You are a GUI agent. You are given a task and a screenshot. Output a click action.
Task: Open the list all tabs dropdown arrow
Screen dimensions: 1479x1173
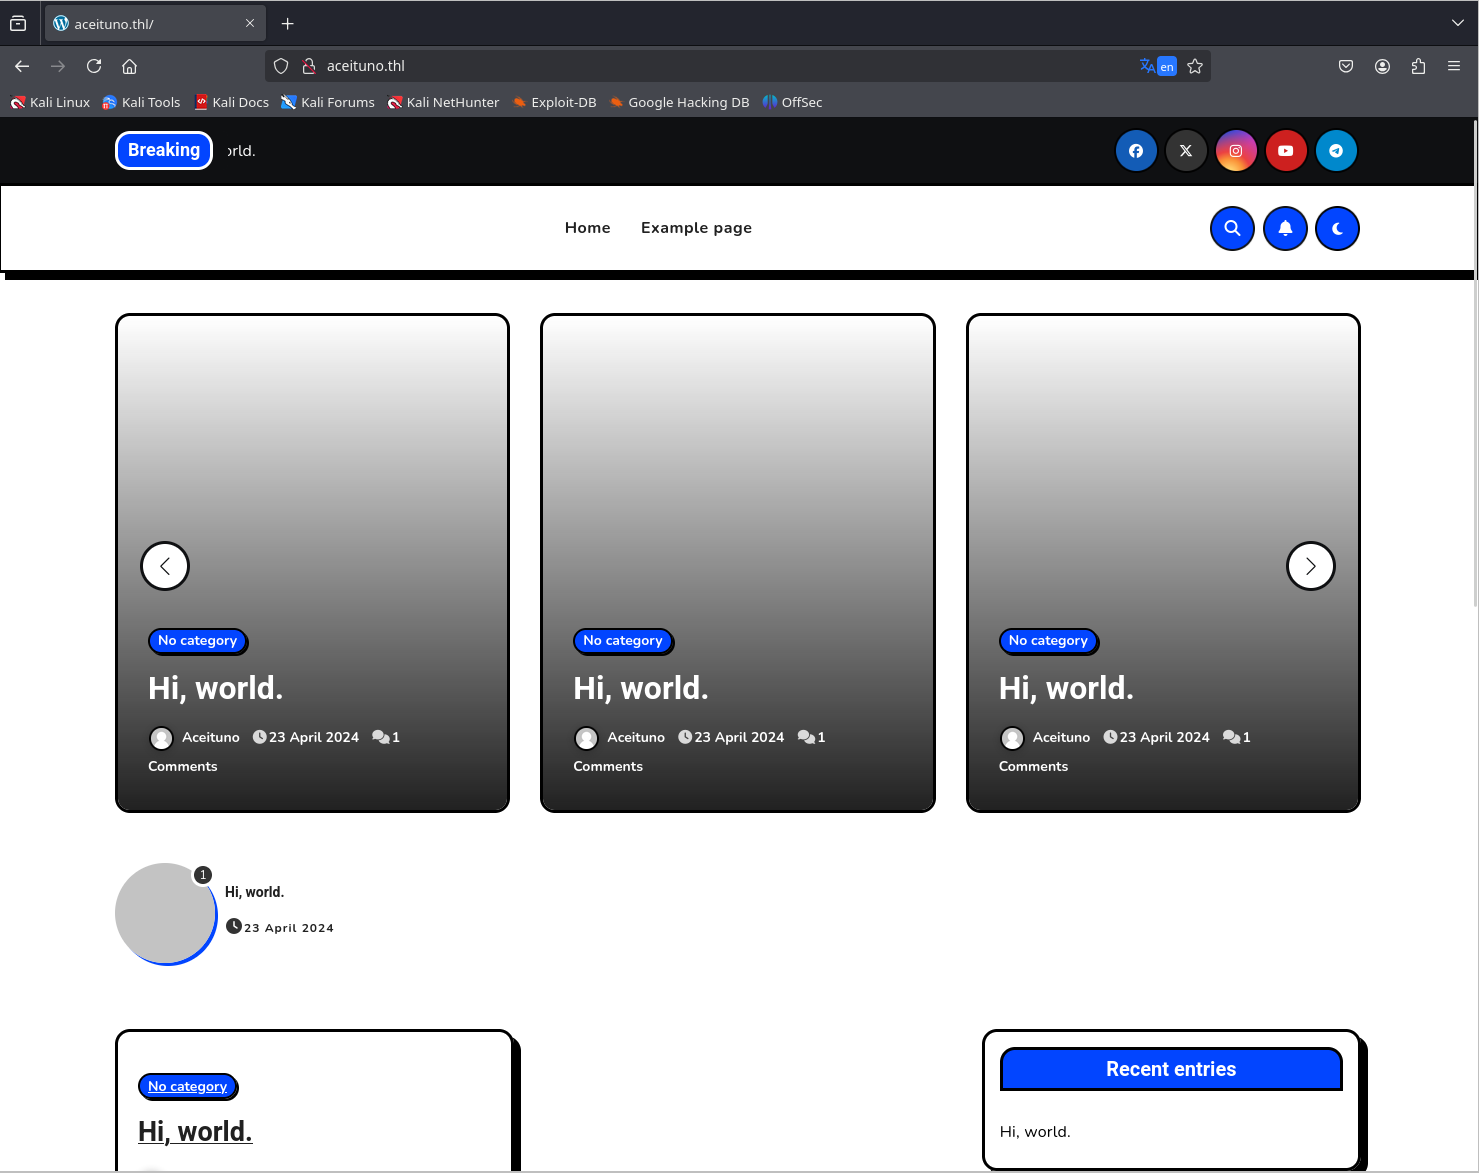pos(1457,23)
